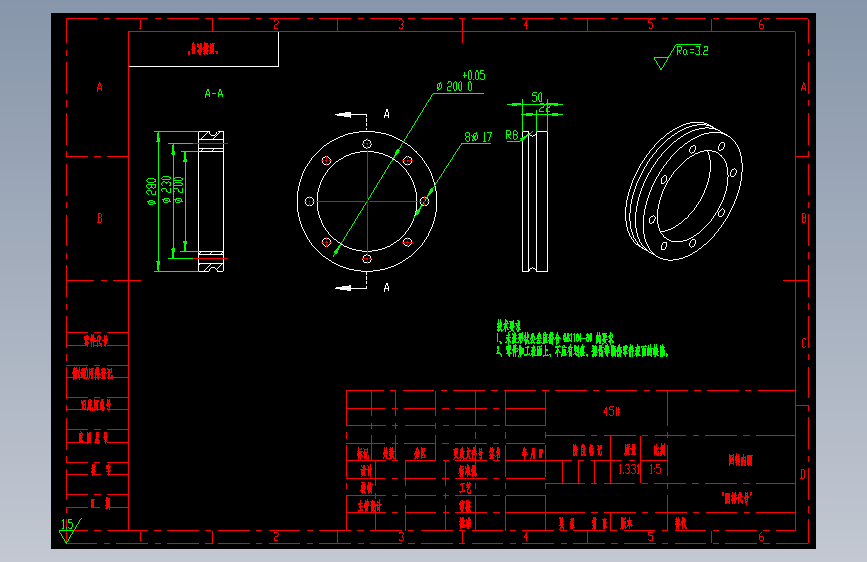Viewport: 867px width, 562px height.
Task: Click the 45# material entry
Action: [x=612, y=412]
